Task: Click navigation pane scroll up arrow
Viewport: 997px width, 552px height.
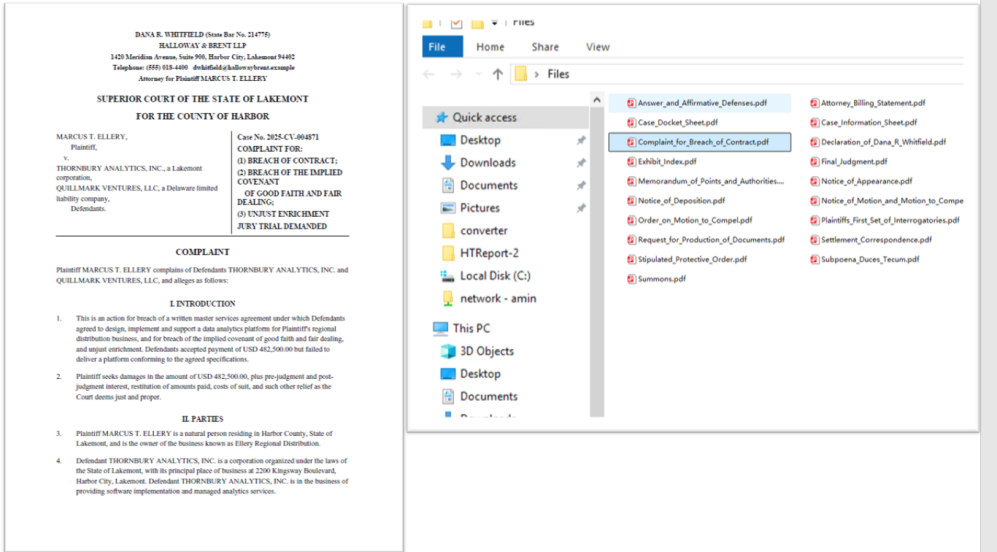Action: [596, 100]
